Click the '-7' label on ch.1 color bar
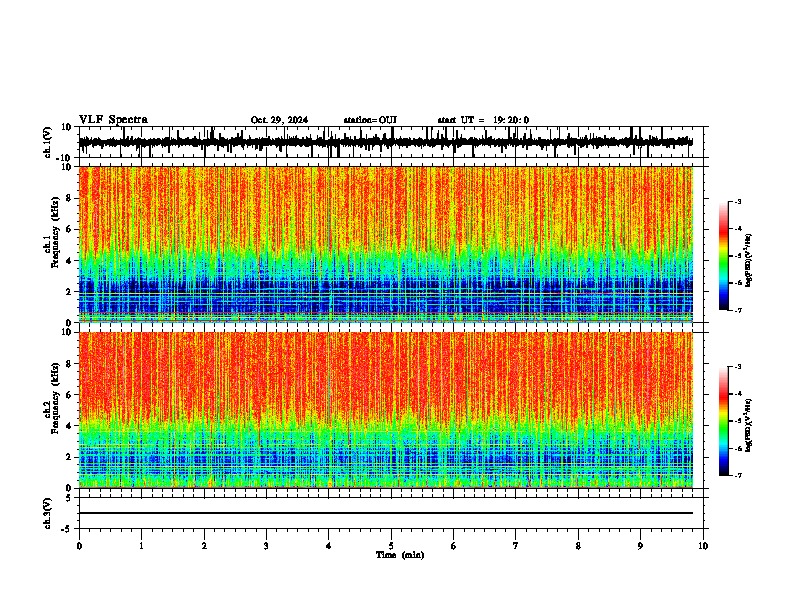The height and width of the screenshot is (612, 792). pos(738,310)
